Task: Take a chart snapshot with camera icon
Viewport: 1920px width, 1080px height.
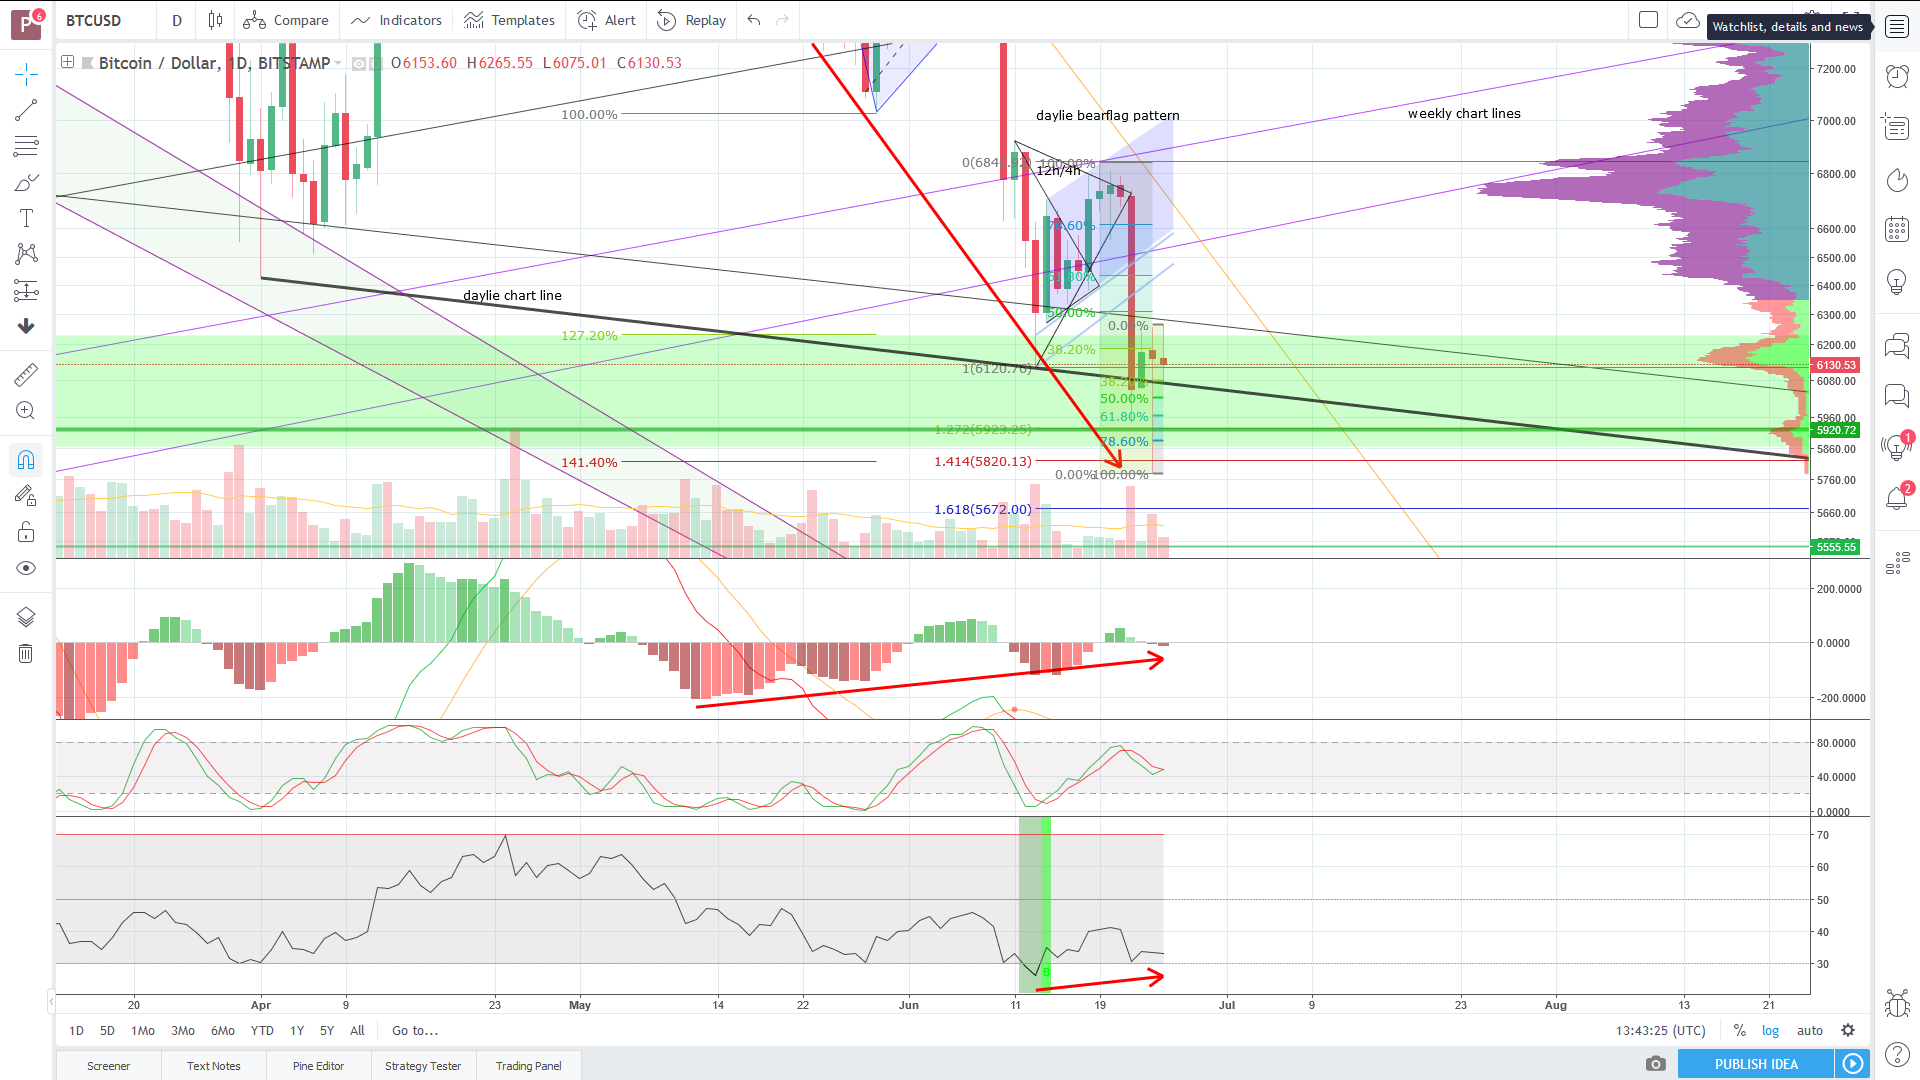Action: [1655, 1064]
